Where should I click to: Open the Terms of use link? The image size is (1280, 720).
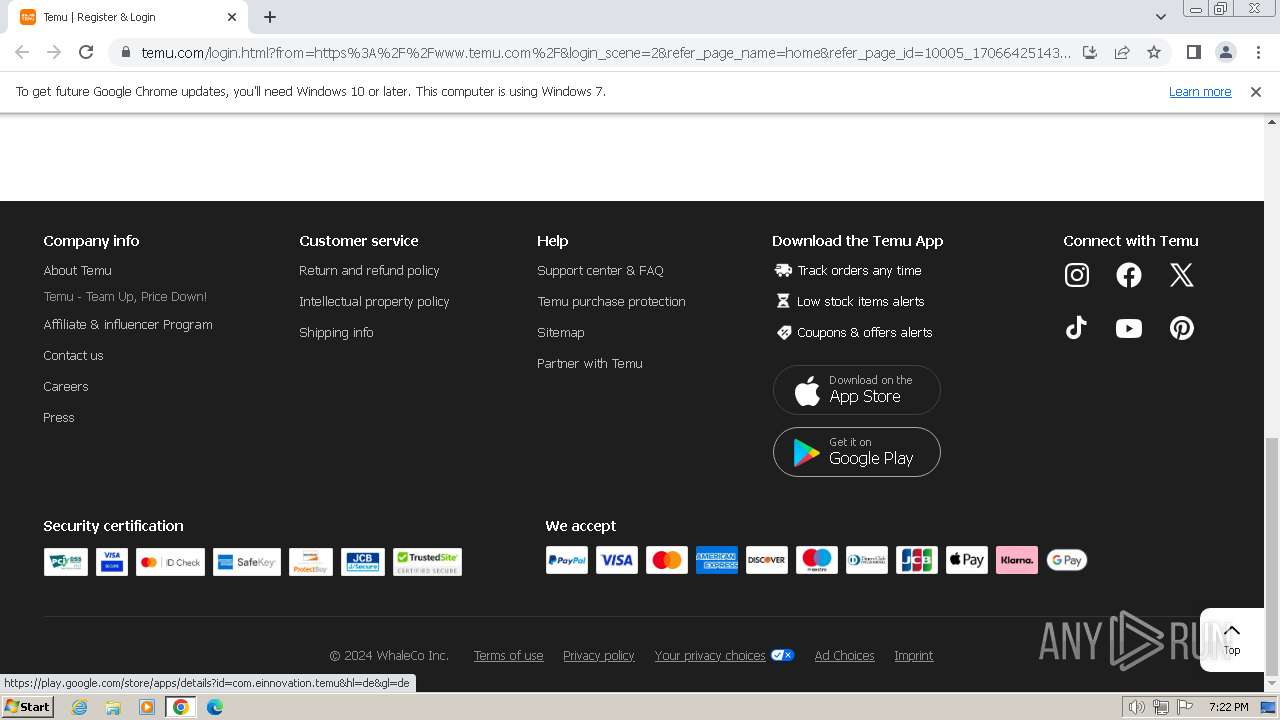(x=508, y=656)
